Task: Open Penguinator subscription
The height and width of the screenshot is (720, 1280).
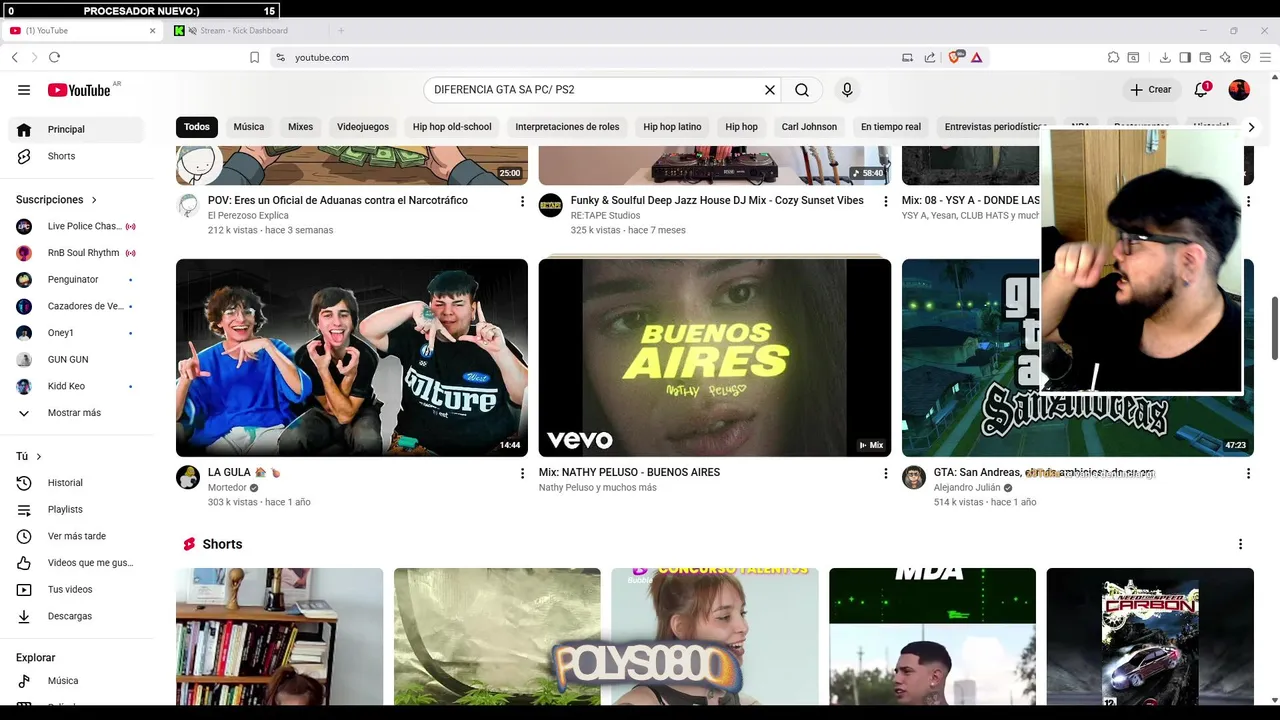Action: point(76,279)
